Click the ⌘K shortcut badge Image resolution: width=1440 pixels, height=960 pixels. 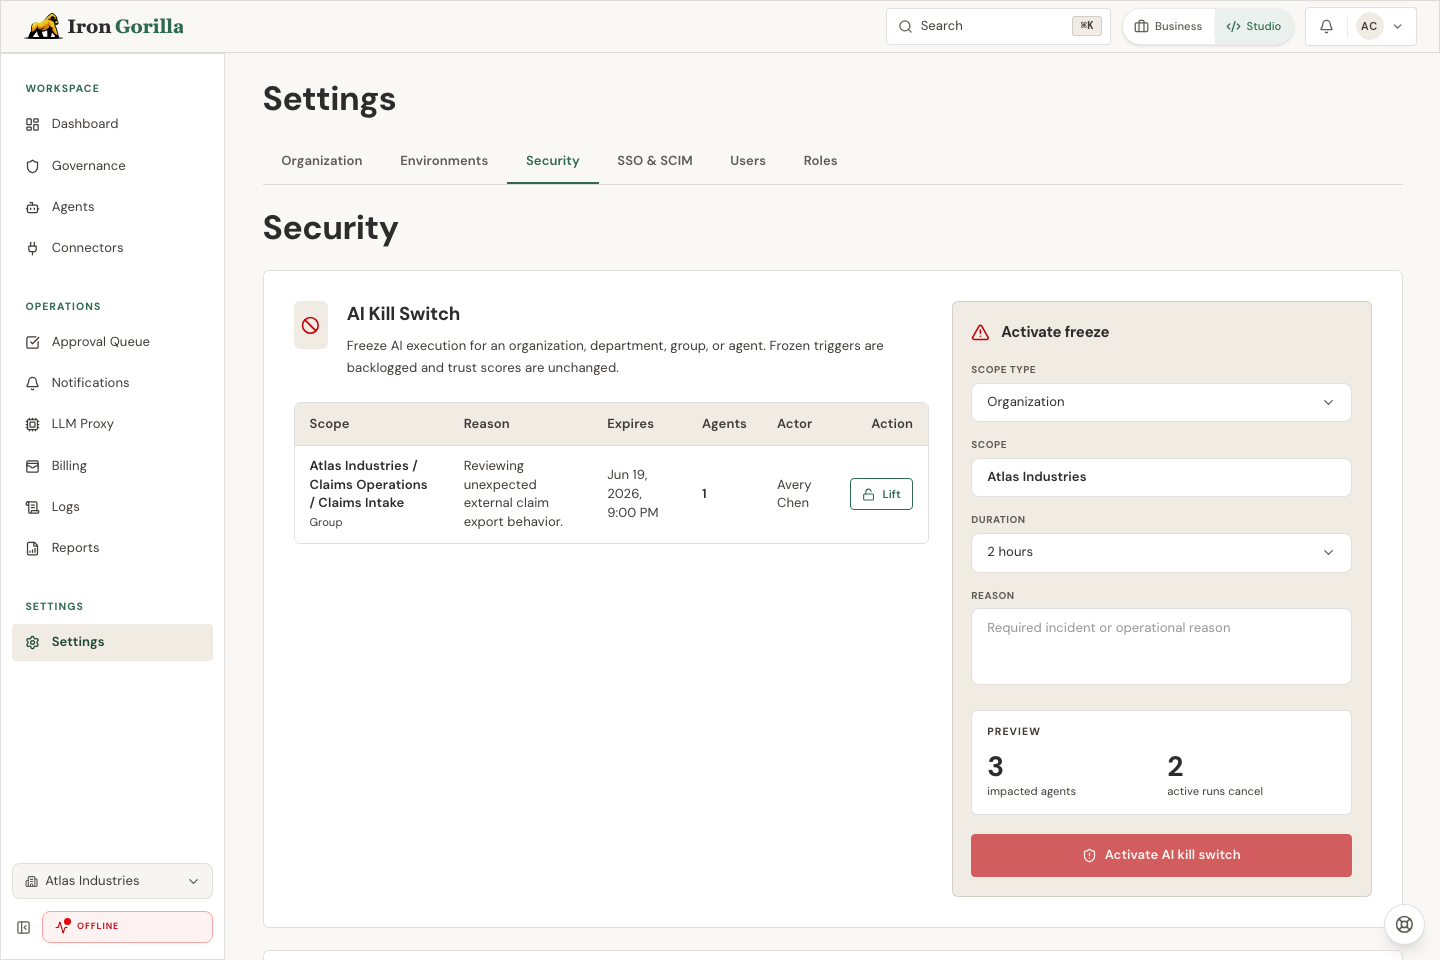point(1087,26)
